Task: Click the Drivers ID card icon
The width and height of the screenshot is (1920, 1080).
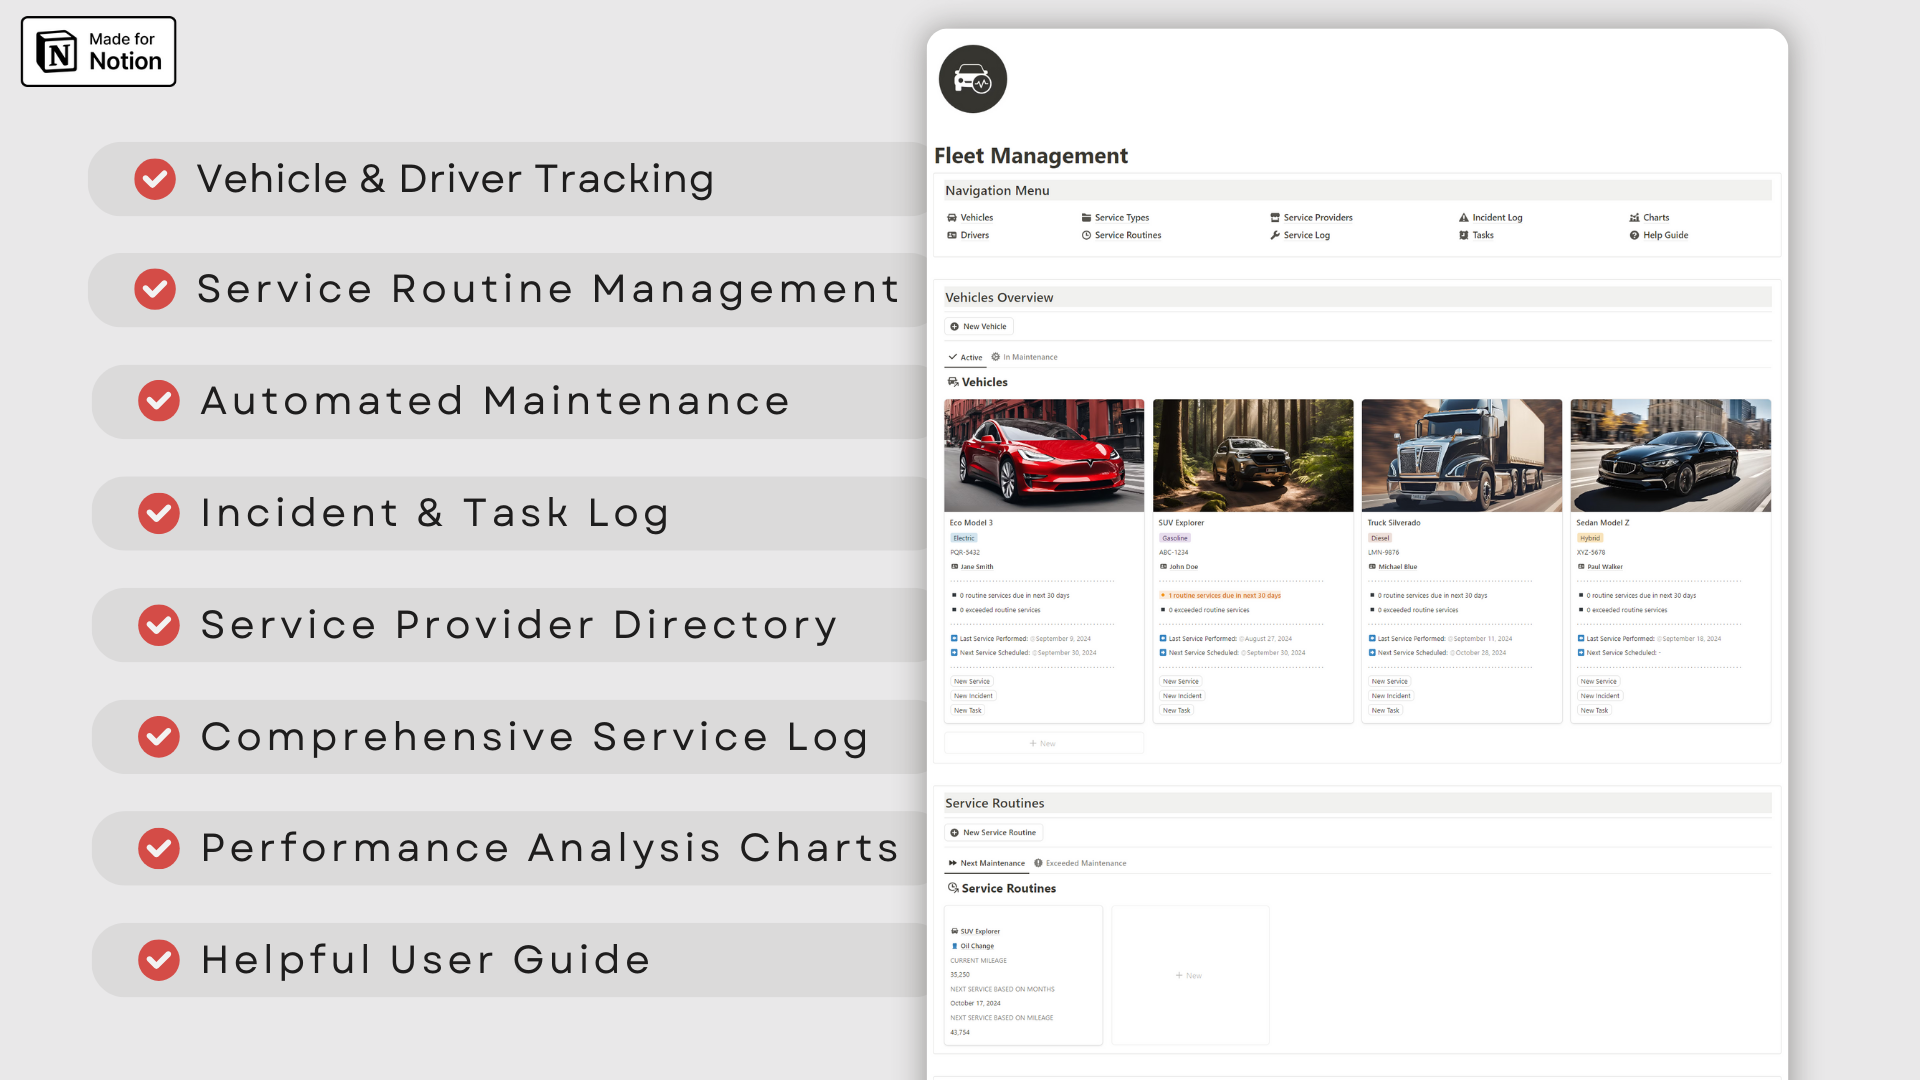Action: coord(952,235)
